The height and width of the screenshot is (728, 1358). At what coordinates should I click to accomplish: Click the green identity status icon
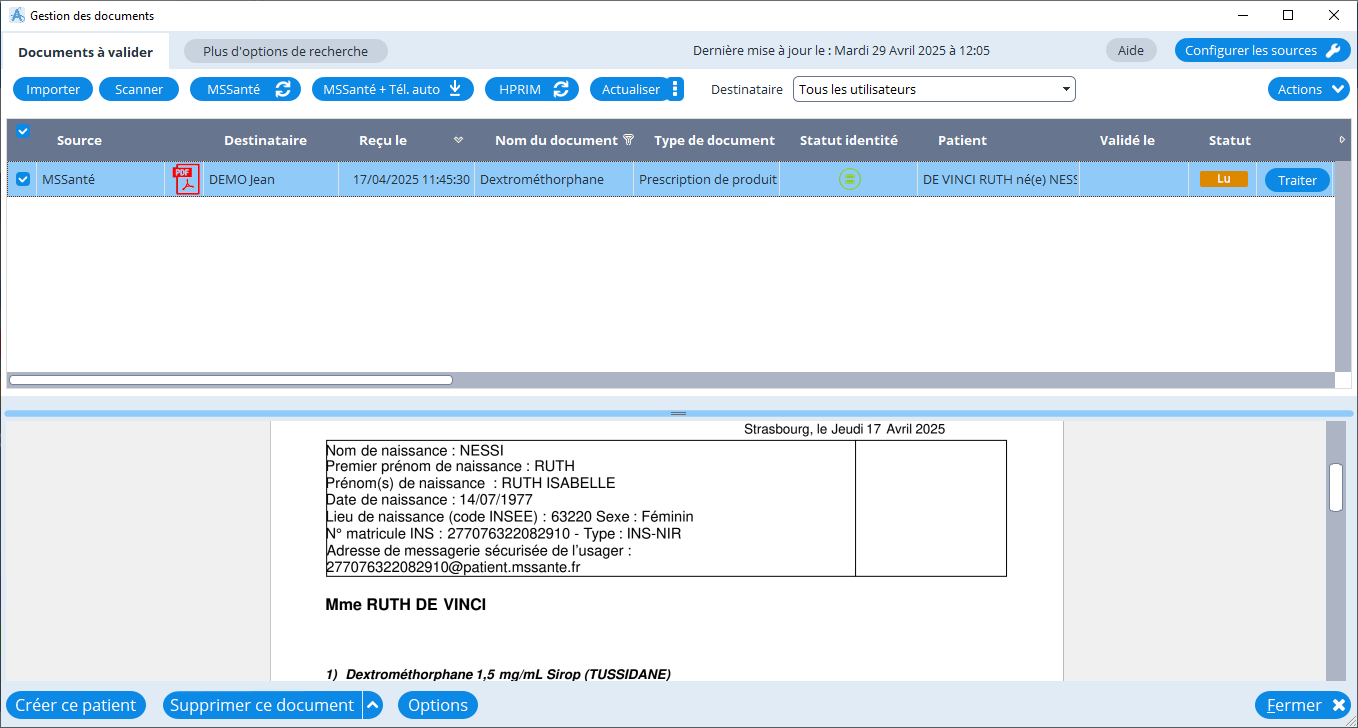(x=849, y=179)
